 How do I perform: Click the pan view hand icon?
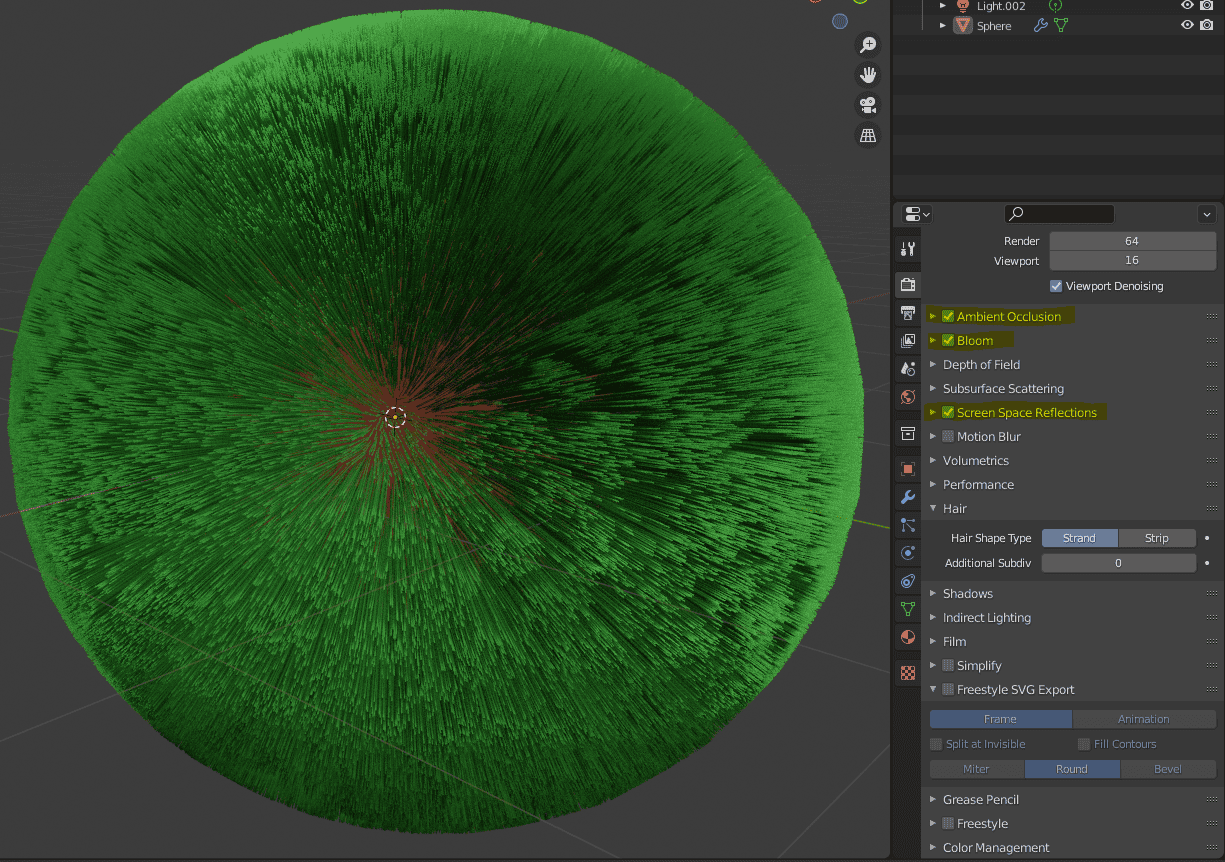tap(868, 75)
